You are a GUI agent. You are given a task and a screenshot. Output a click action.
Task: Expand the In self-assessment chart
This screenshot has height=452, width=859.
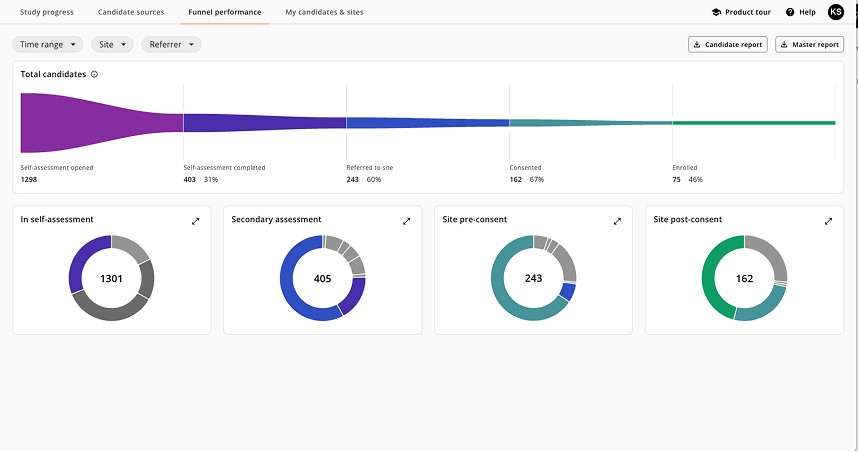pyautogui.click(x=196, y=221)
